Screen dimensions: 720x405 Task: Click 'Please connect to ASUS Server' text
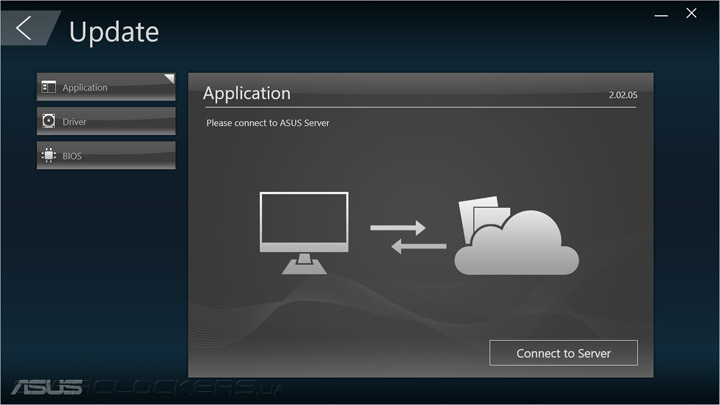click(268, 123)
